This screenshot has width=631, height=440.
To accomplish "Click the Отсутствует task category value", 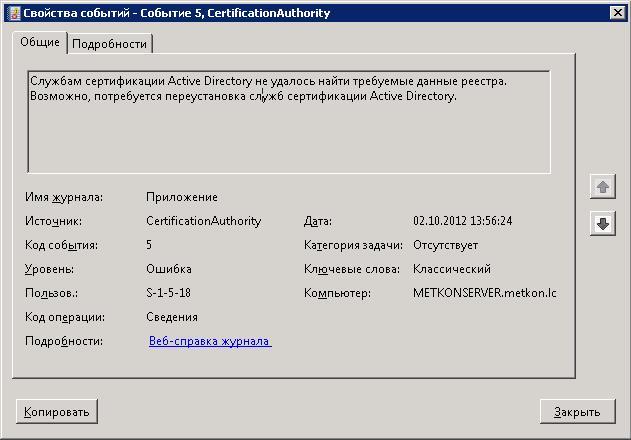I will (445, 245).
